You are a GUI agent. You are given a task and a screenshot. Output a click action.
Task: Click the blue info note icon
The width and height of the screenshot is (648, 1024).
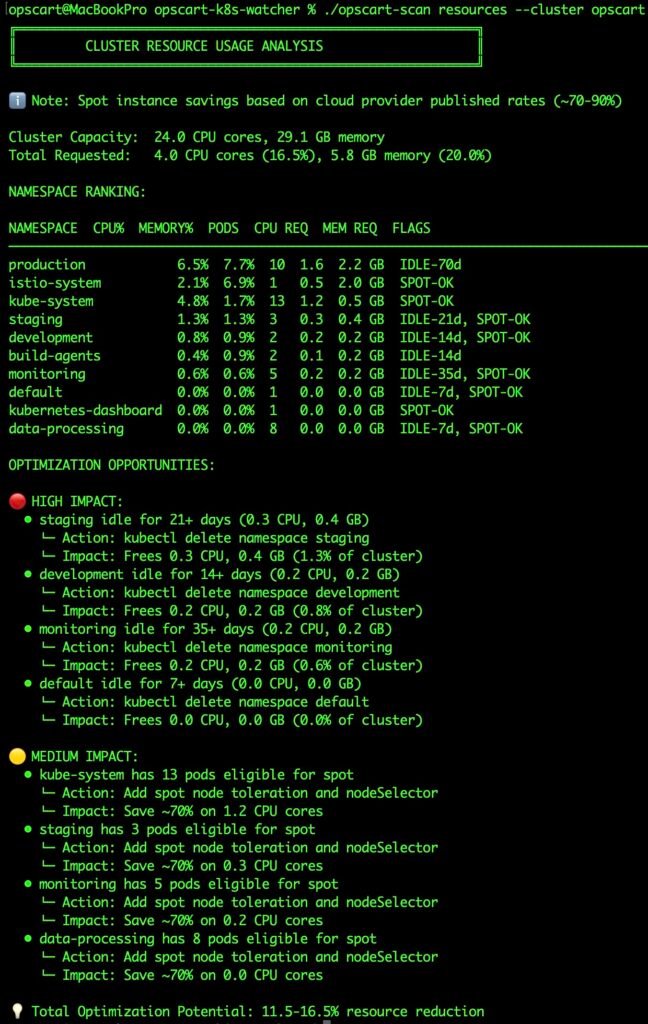17,101
